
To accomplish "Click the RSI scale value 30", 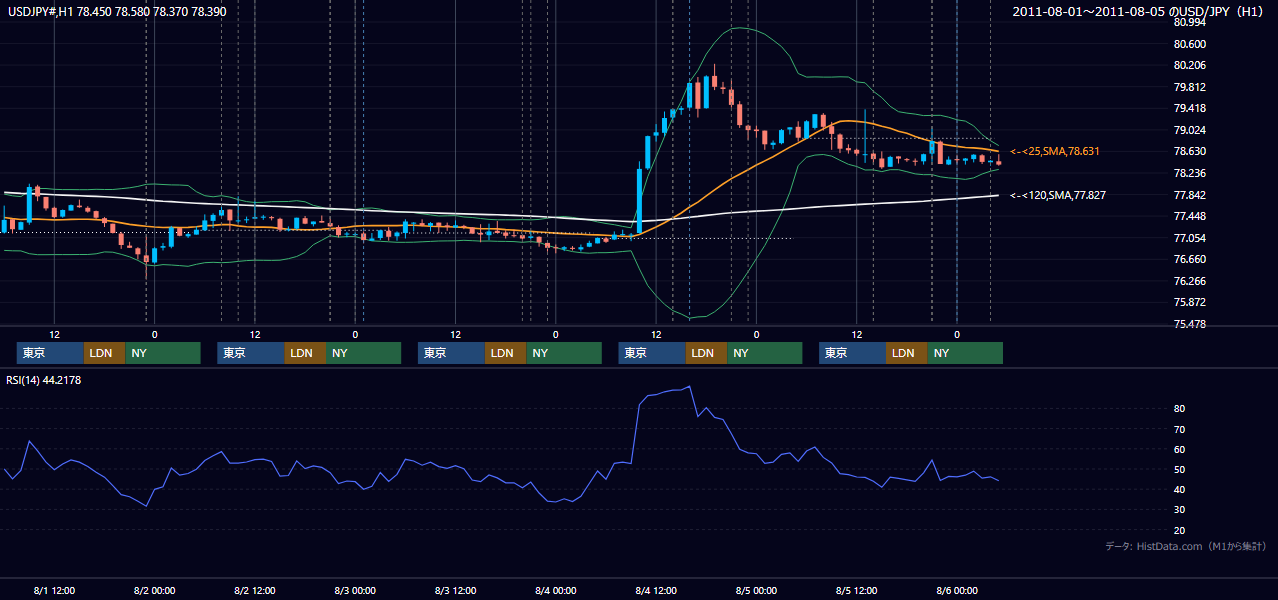I will (x=1179, y=510).
